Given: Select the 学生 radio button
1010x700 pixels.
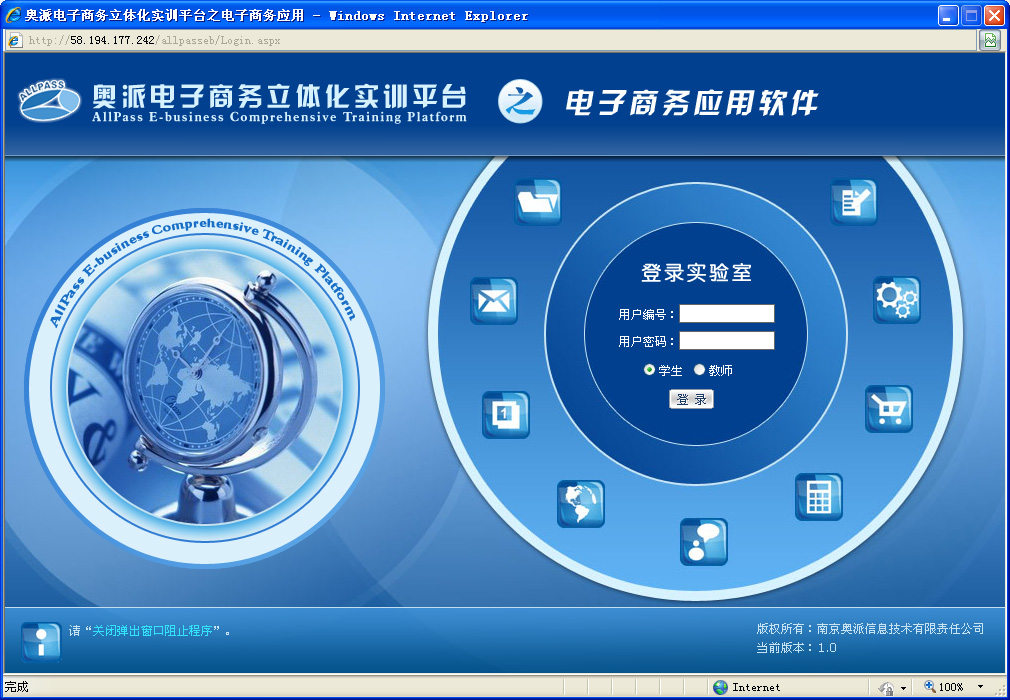Looking at the screenshot, I should 649,370.
